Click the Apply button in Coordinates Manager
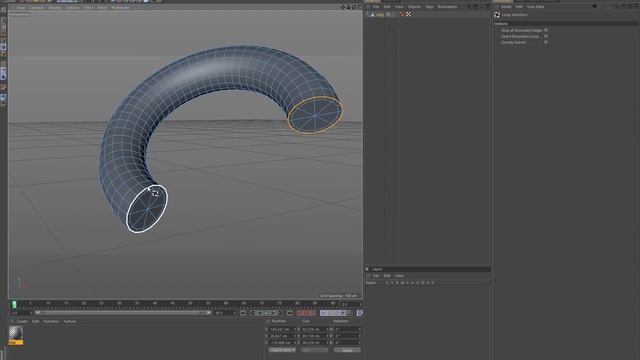Image resolution: width=640 pixels, height=360 pixels. point(347,350)
